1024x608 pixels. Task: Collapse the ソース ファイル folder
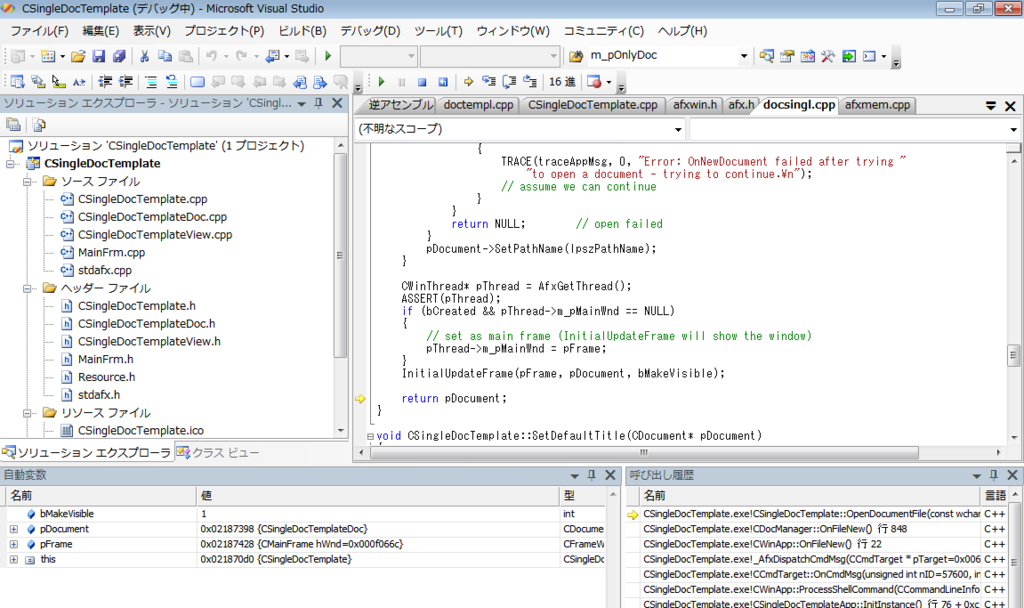(x=27, y=182)
